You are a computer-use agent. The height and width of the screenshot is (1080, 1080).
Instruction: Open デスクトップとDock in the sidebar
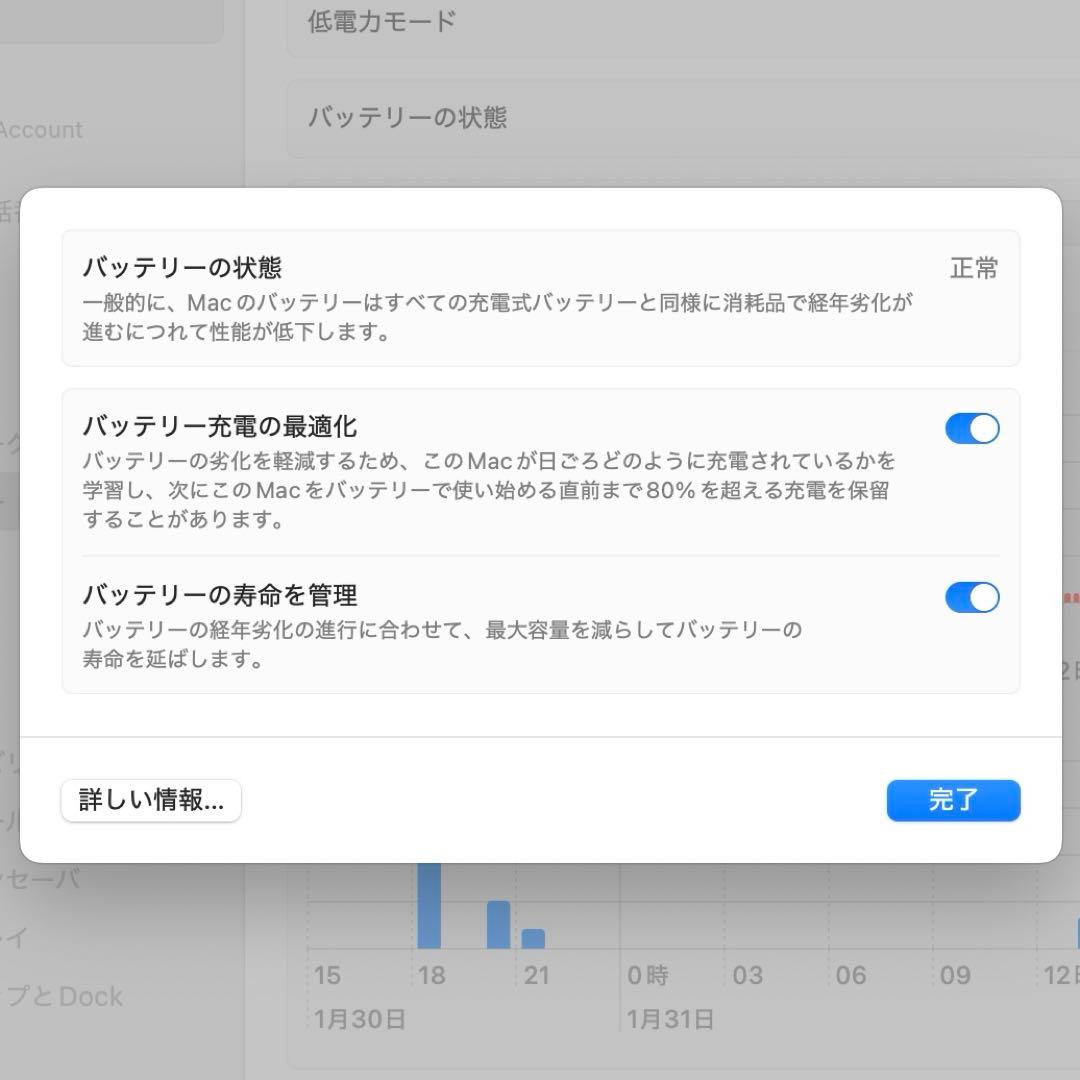coord(62,996)
